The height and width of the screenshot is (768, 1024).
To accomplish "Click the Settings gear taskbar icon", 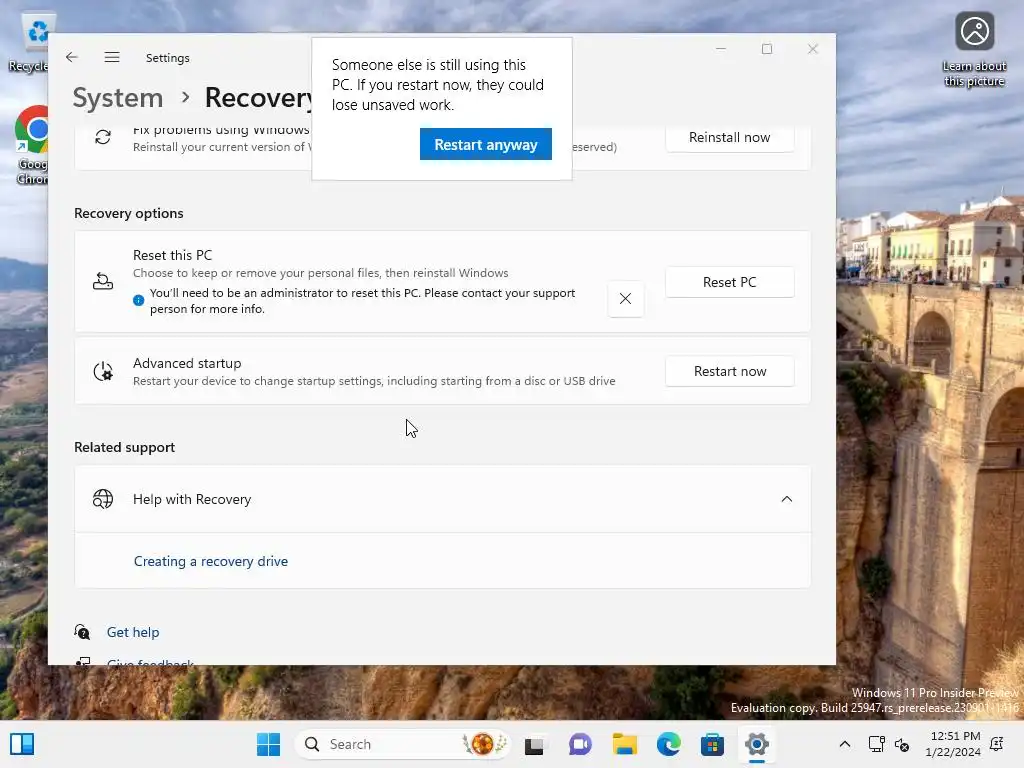I will click(757, 744).
